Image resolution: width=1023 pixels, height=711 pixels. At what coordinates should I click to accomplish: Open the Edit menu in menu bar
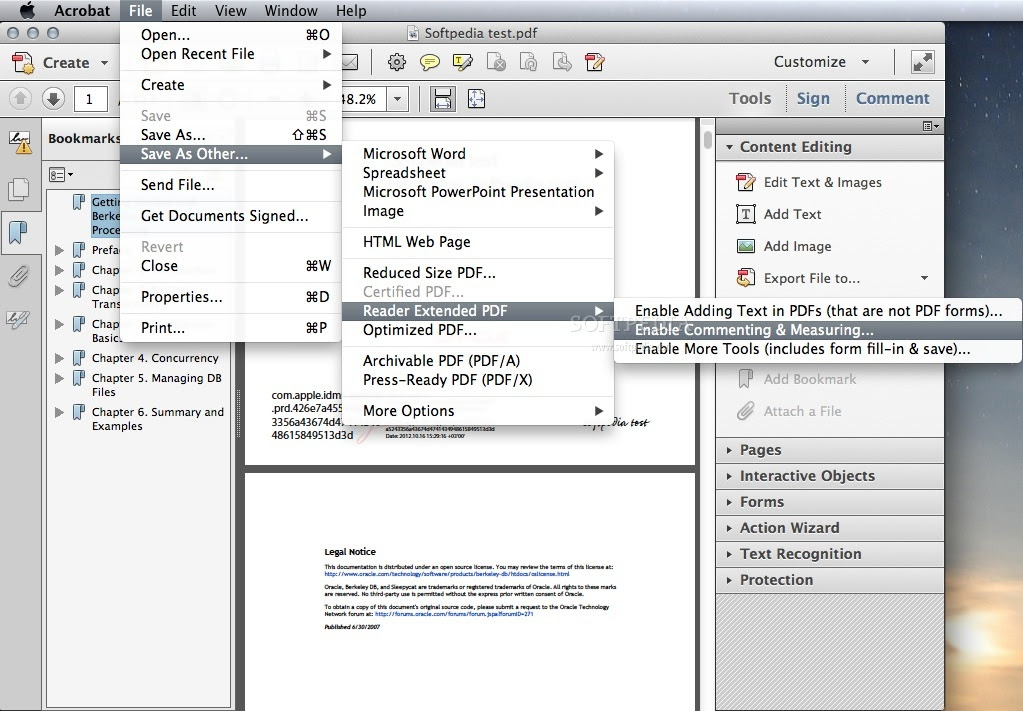[183, 10]
